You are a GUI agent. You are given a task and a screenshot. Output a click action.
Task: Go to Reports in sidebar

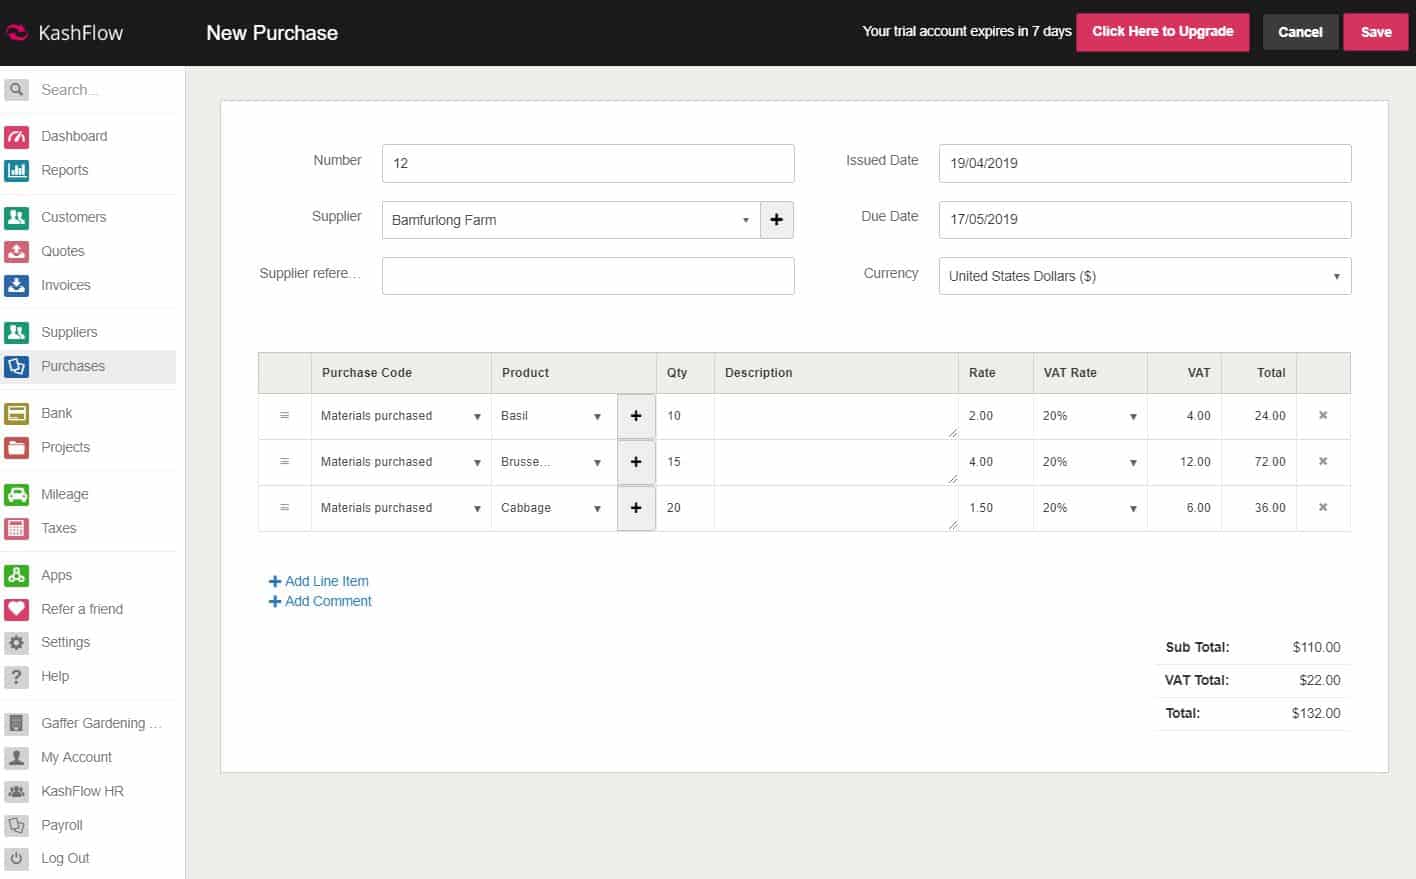click(x=65, y=170)
